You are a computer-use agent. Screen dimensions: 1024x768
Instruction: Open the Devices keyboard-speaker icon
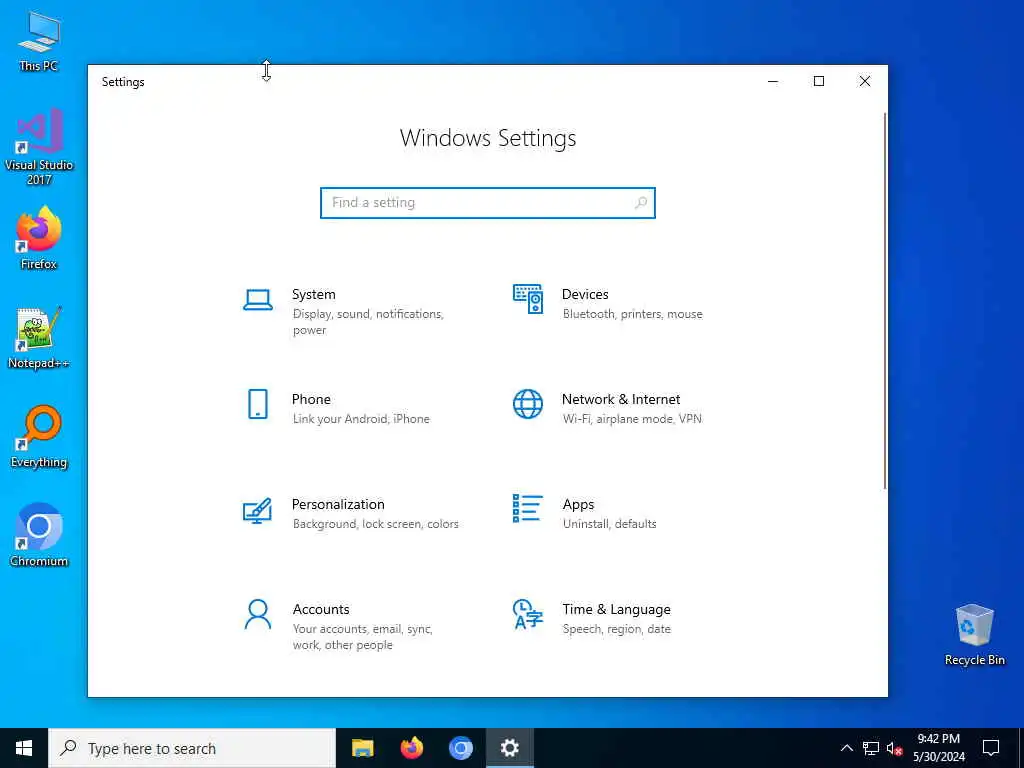pos(528,299)
